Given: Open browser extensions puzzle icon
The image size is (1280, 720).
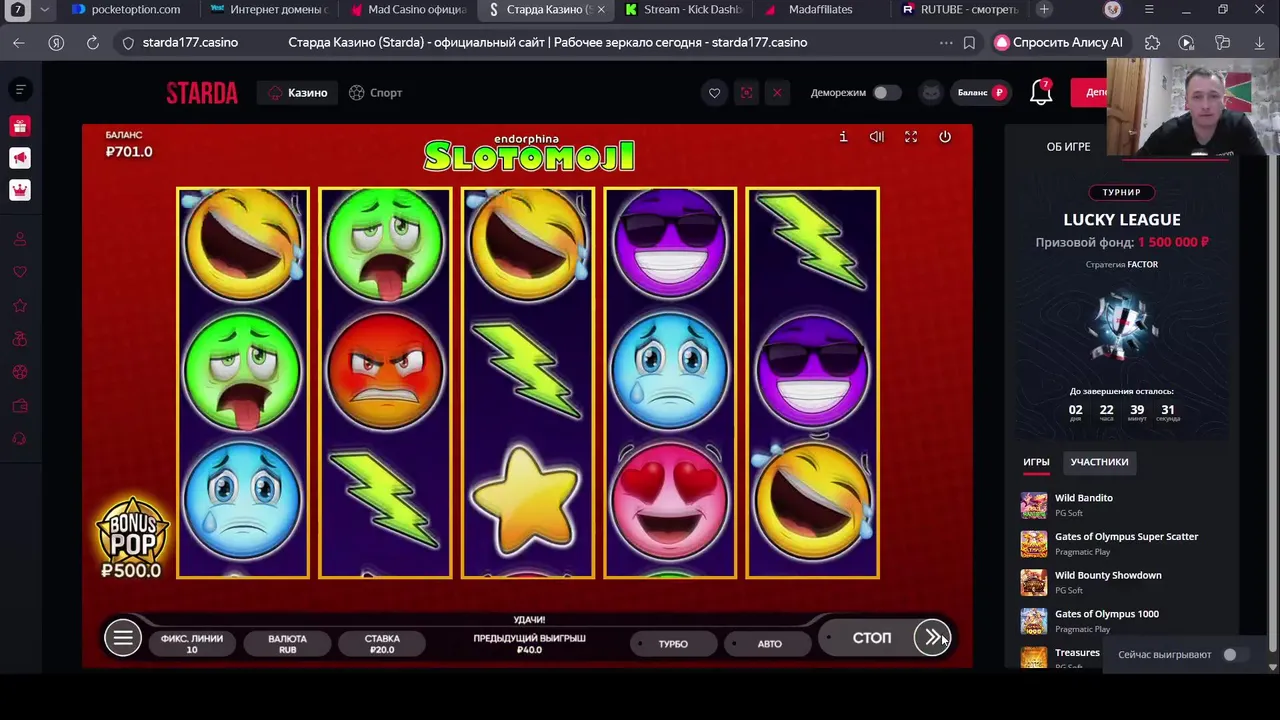Looking at the screenshot, I should [x=1152, y=43].
